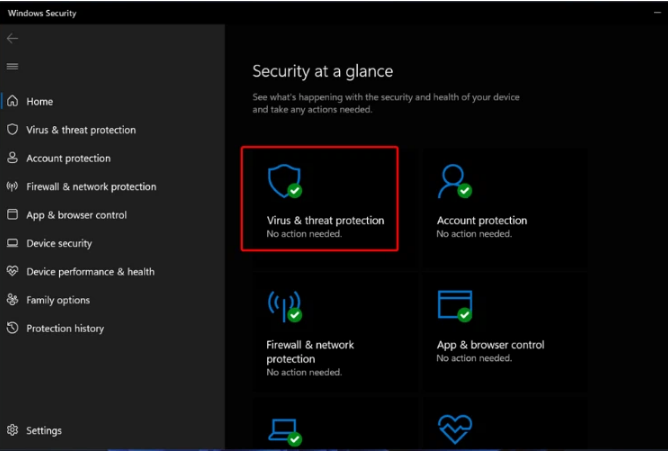
Task: Click the sidebar laptop icon for Device security
Action: tap(13, 243)
